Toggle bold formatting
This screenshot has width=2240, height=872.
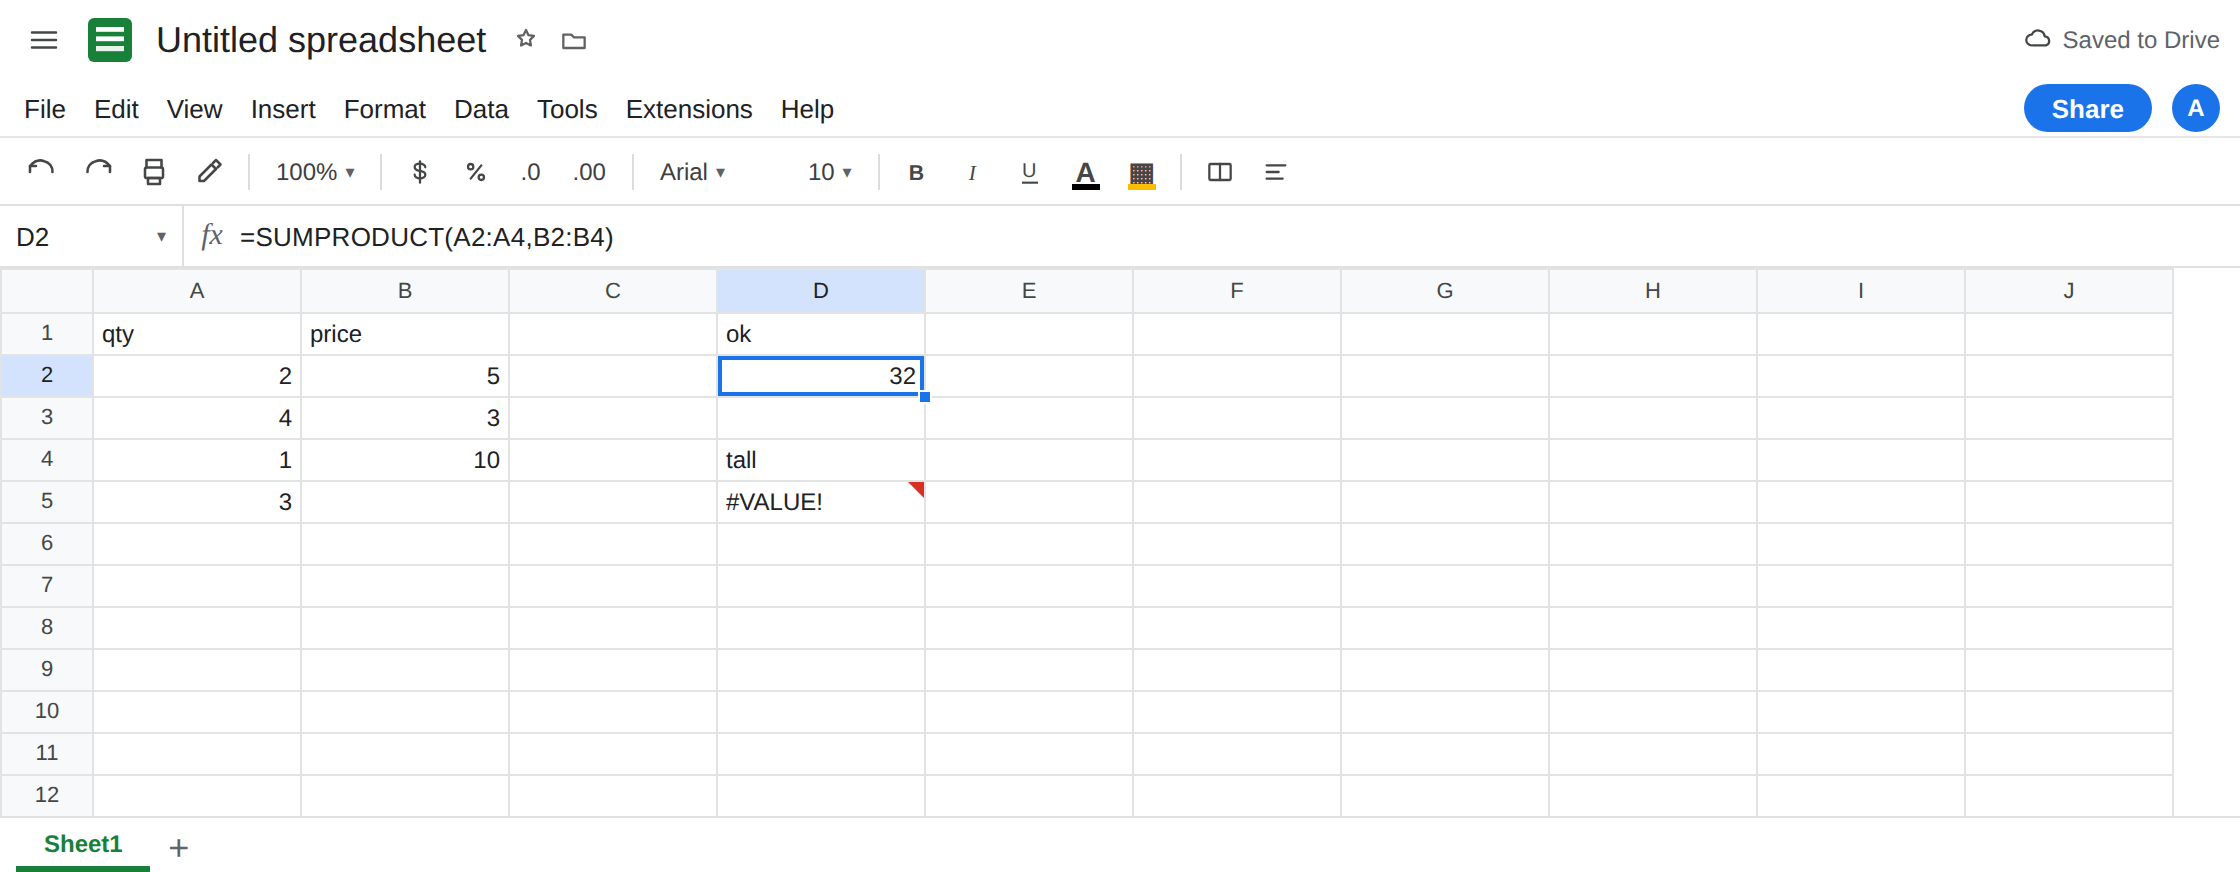[x=915, y=172]
